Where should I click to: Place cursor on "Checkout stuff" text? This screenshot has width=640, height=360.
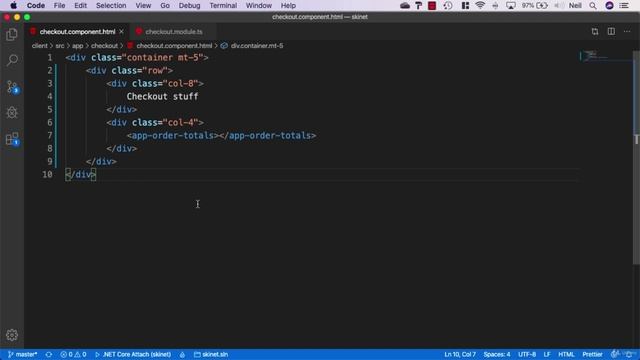(x=162, y=96)
